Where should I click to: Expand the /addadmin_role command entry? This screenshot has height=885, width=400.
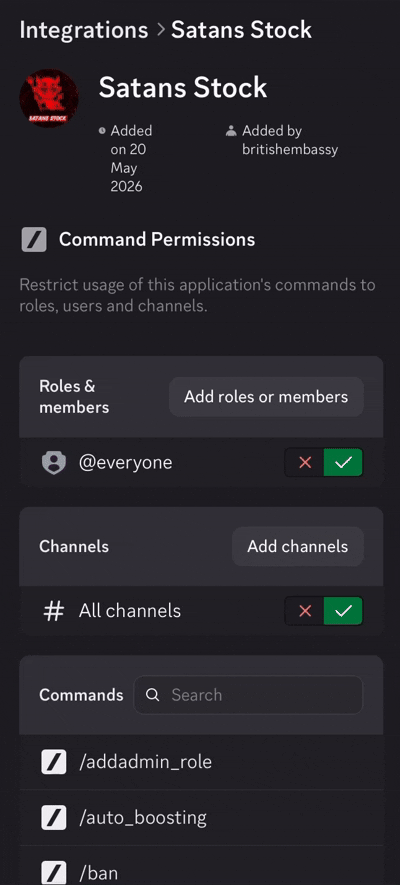coord(201,762)
